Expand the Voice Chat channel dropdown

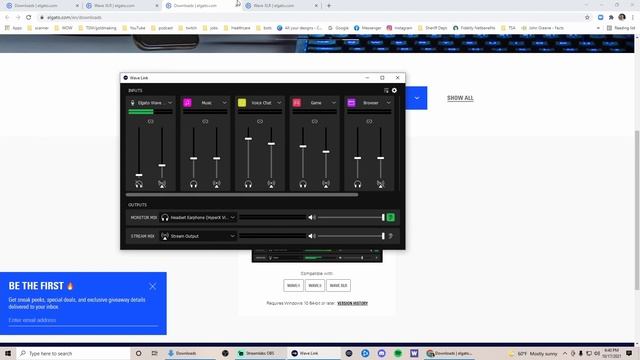[279, 103]
